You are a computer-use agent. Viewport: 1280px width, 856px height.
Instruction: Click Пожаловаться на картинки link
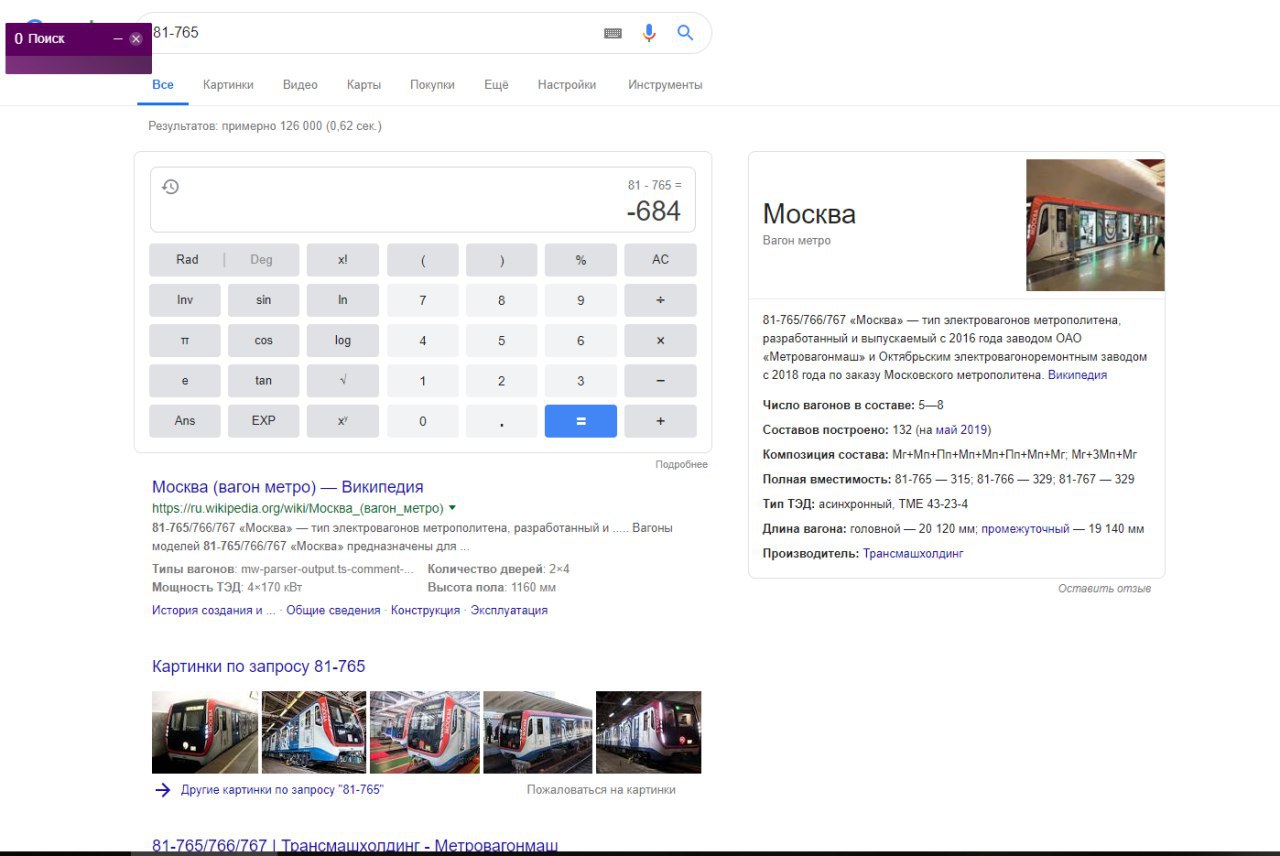click(x=601, y=790)
